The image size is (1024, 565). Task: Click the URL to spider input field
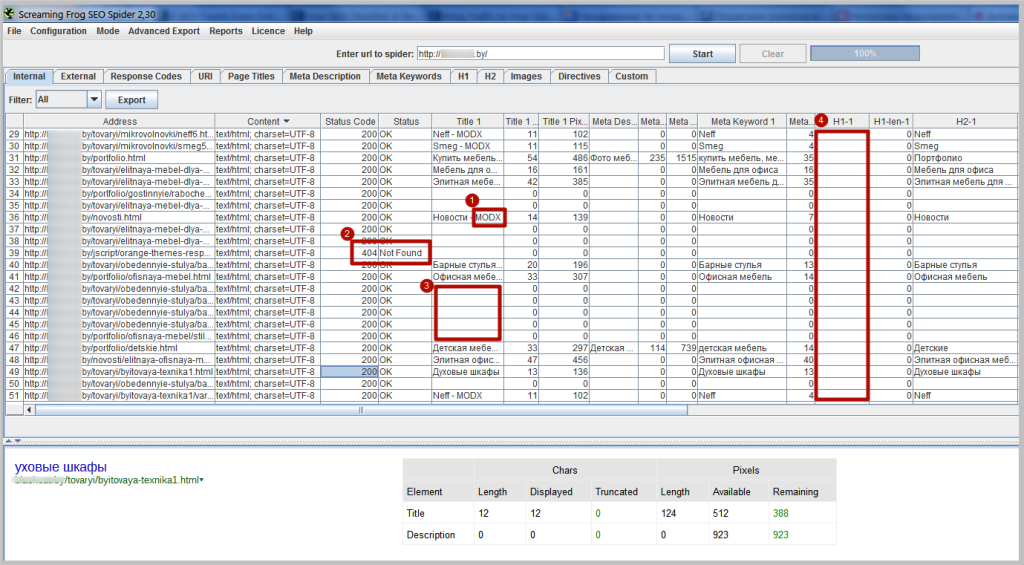[540, 53]
